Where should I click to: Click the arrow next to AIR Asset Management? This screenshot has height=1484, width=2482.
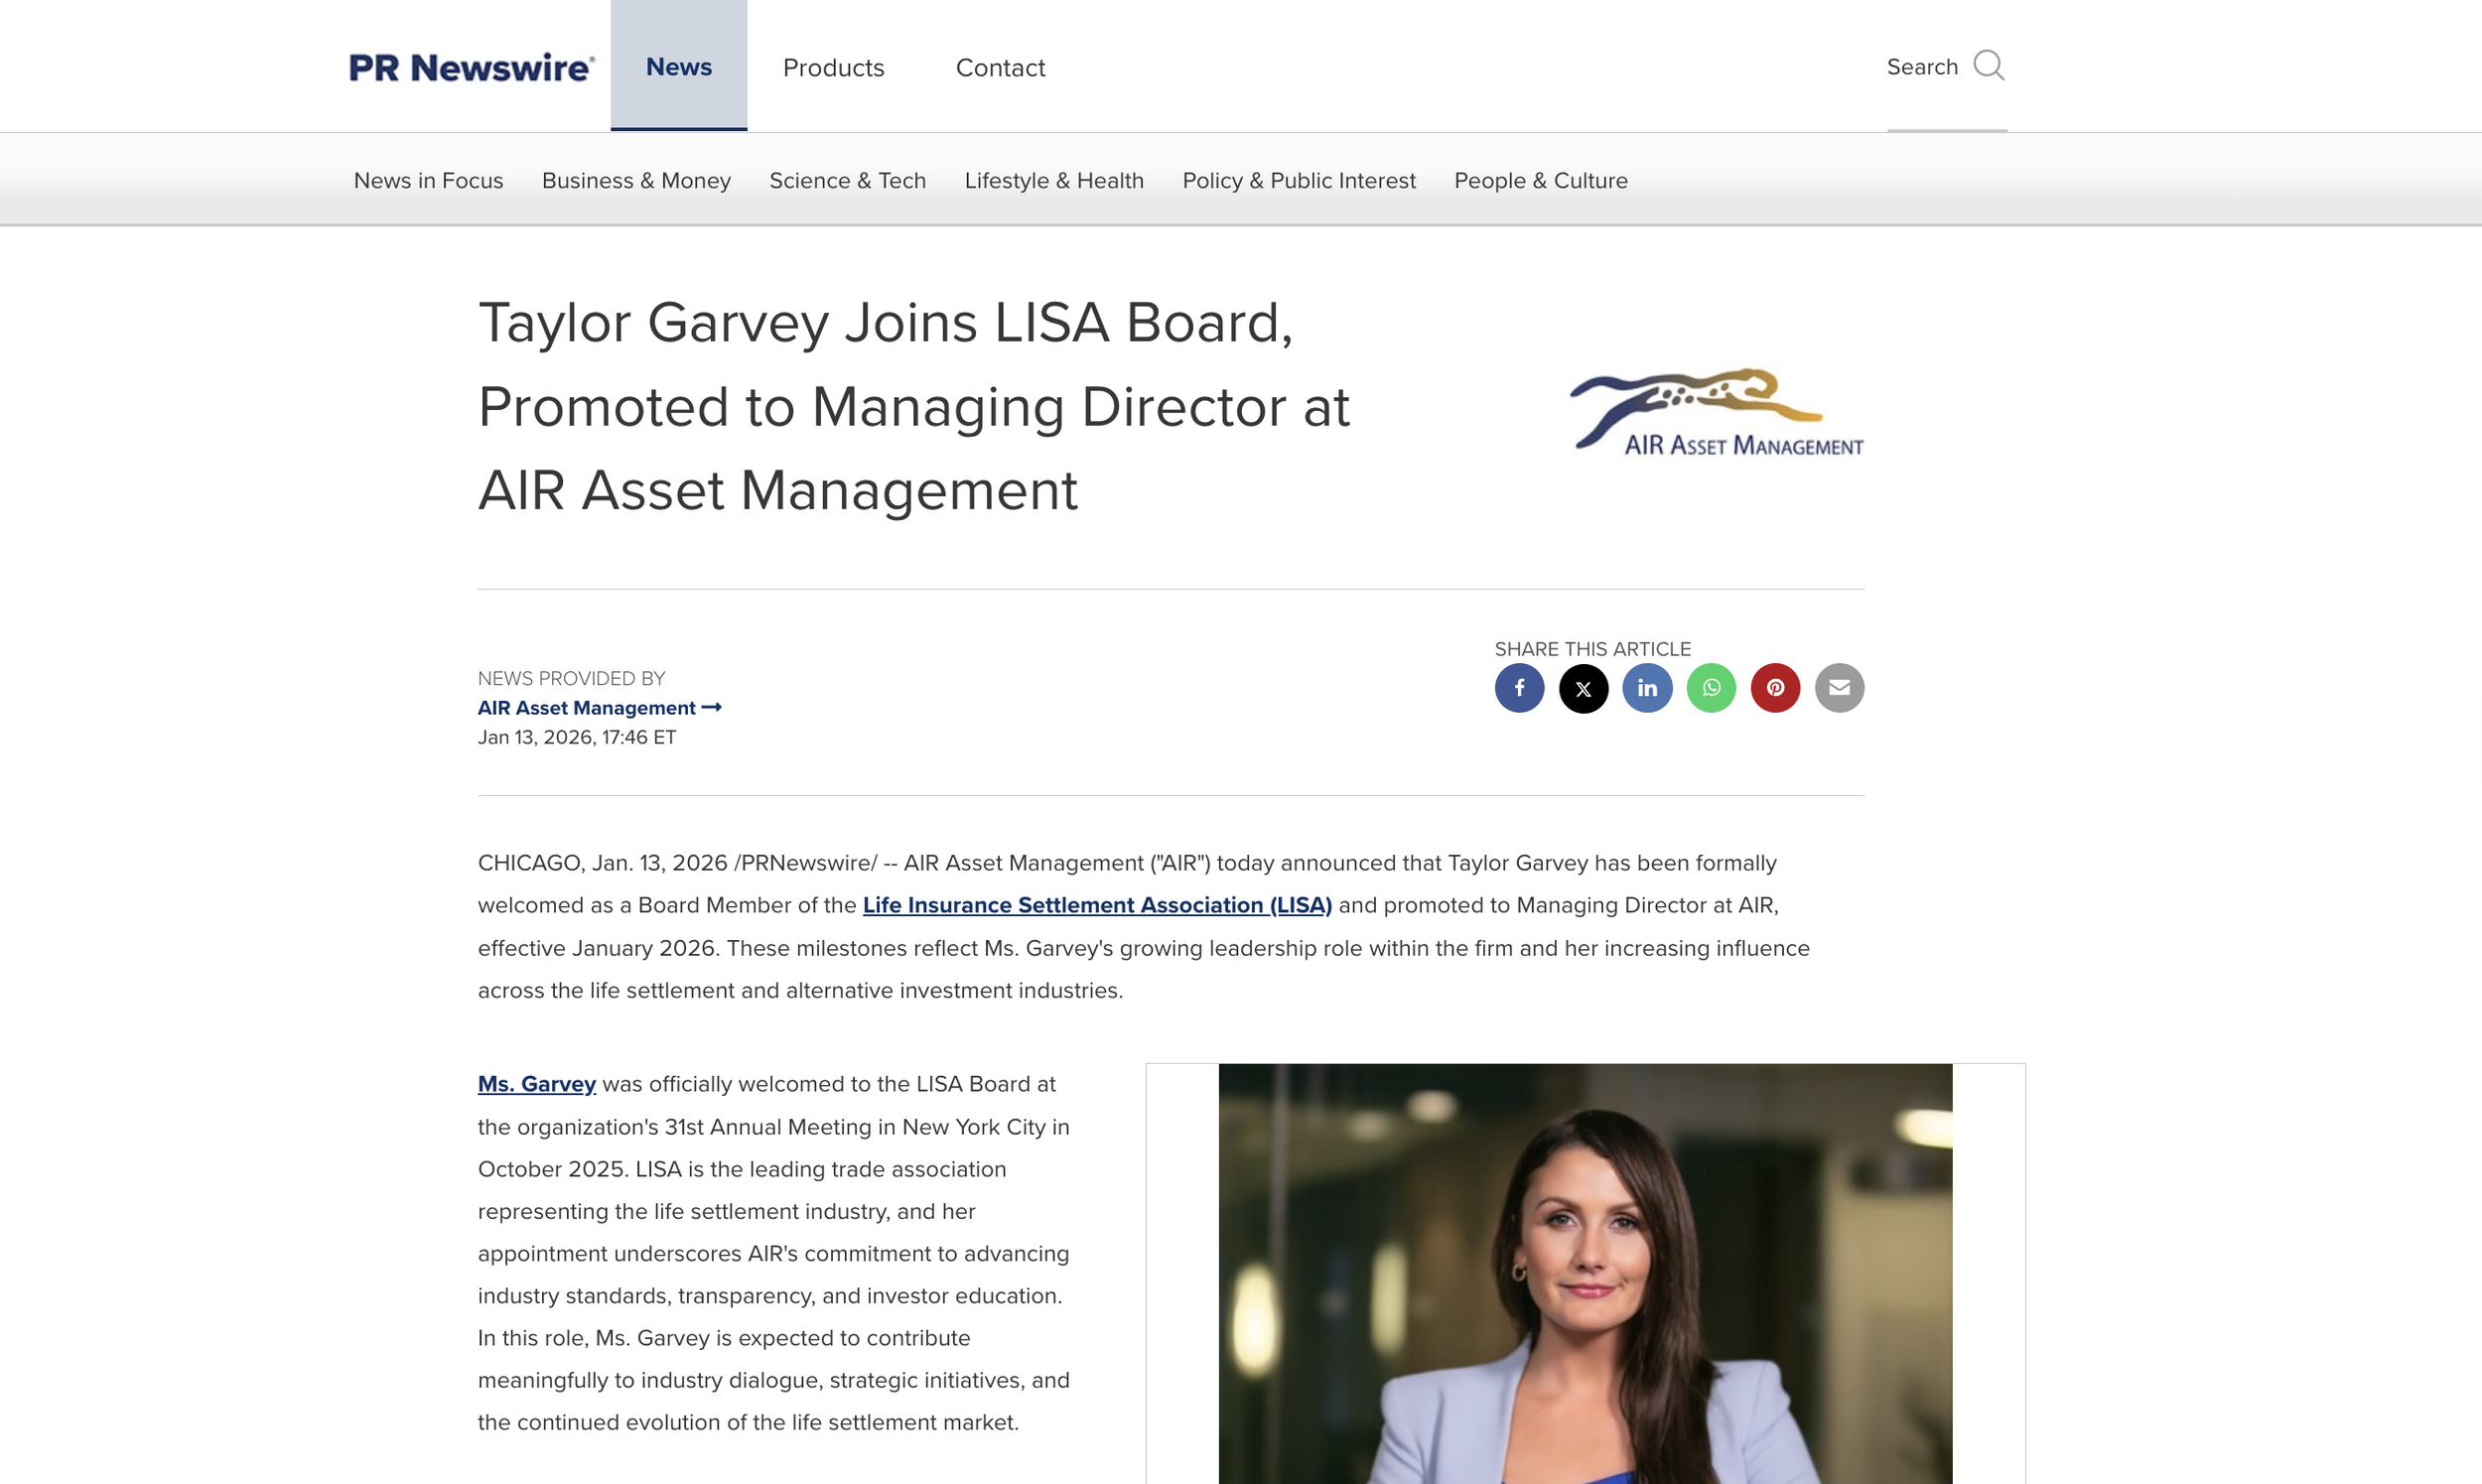[712, 707]
